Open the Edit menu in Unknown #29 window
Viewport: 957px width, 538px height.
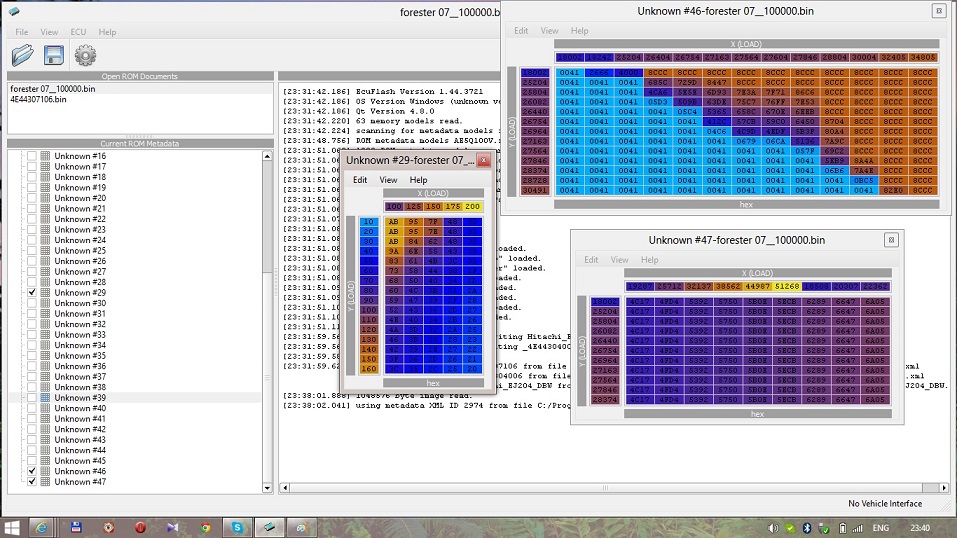coord(359,180)
